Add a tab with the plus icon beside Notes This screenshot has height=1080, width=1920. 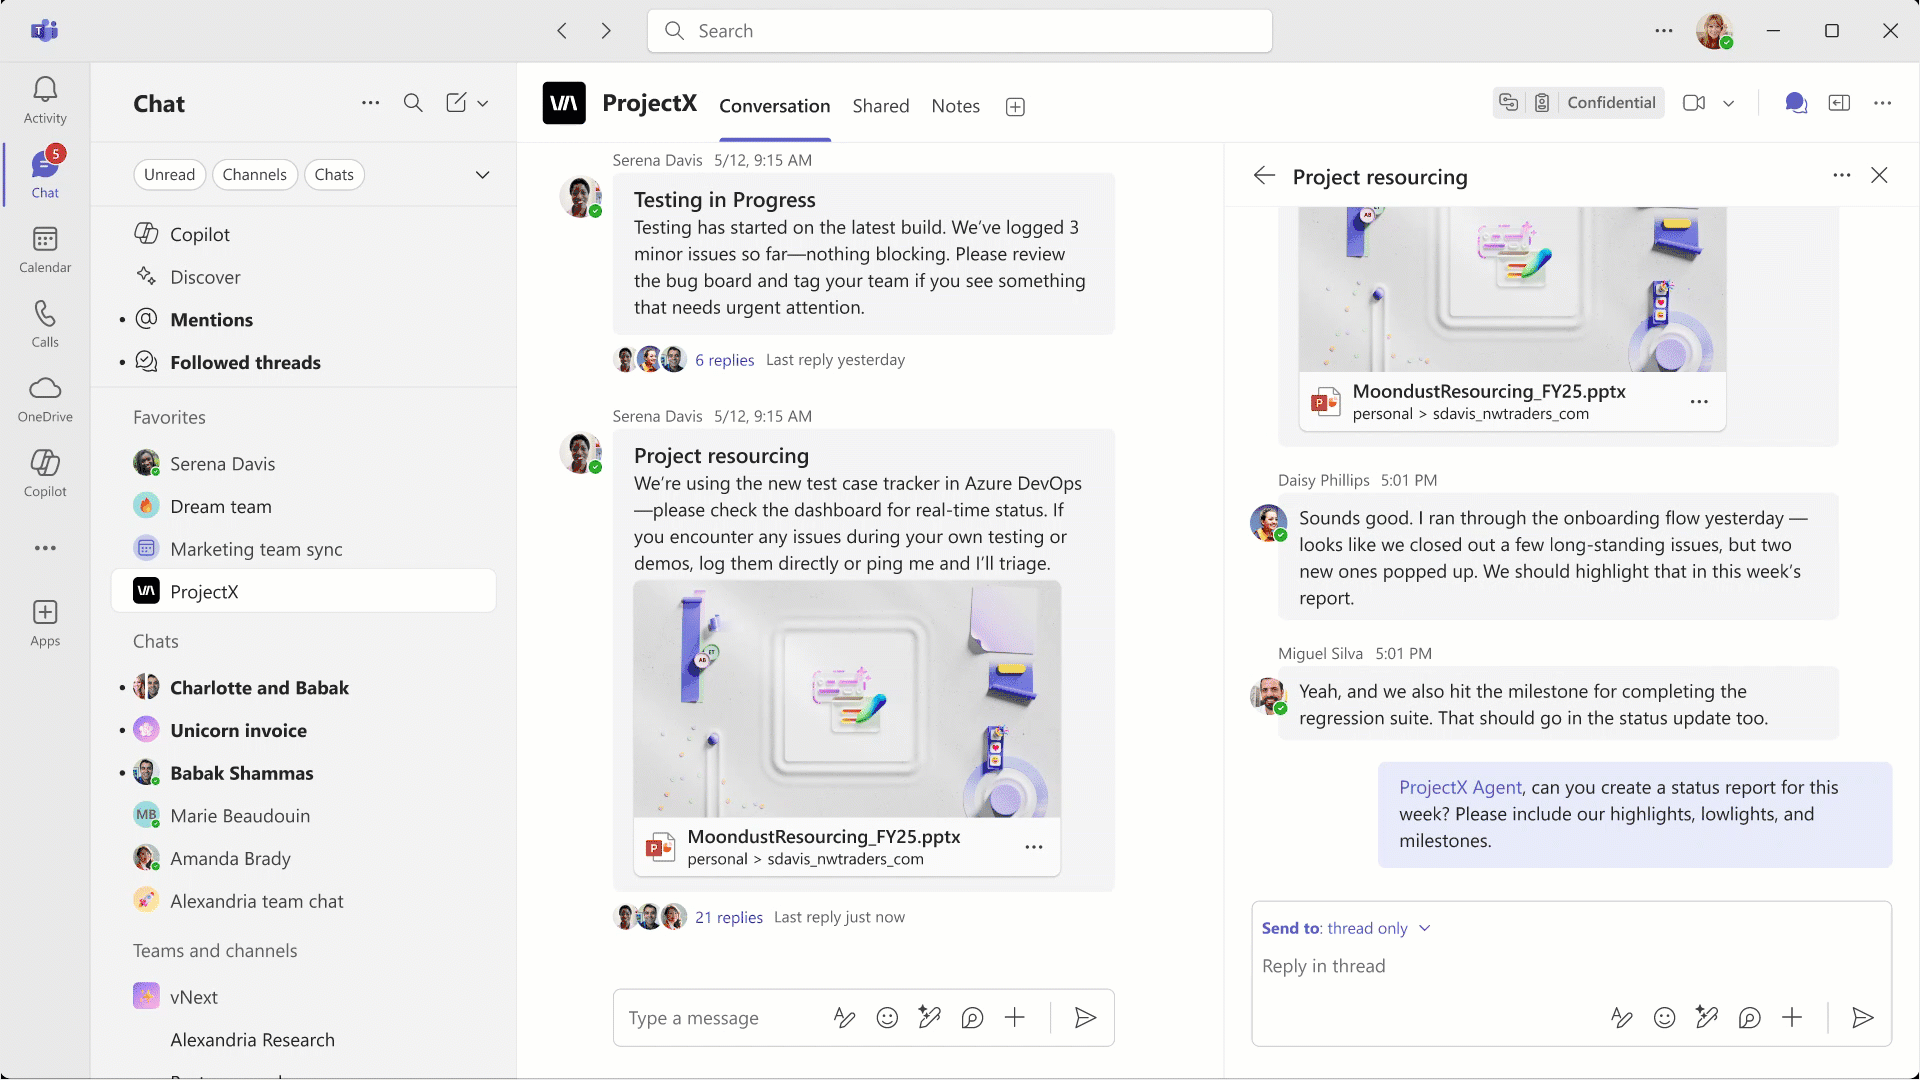[1015, 107]
